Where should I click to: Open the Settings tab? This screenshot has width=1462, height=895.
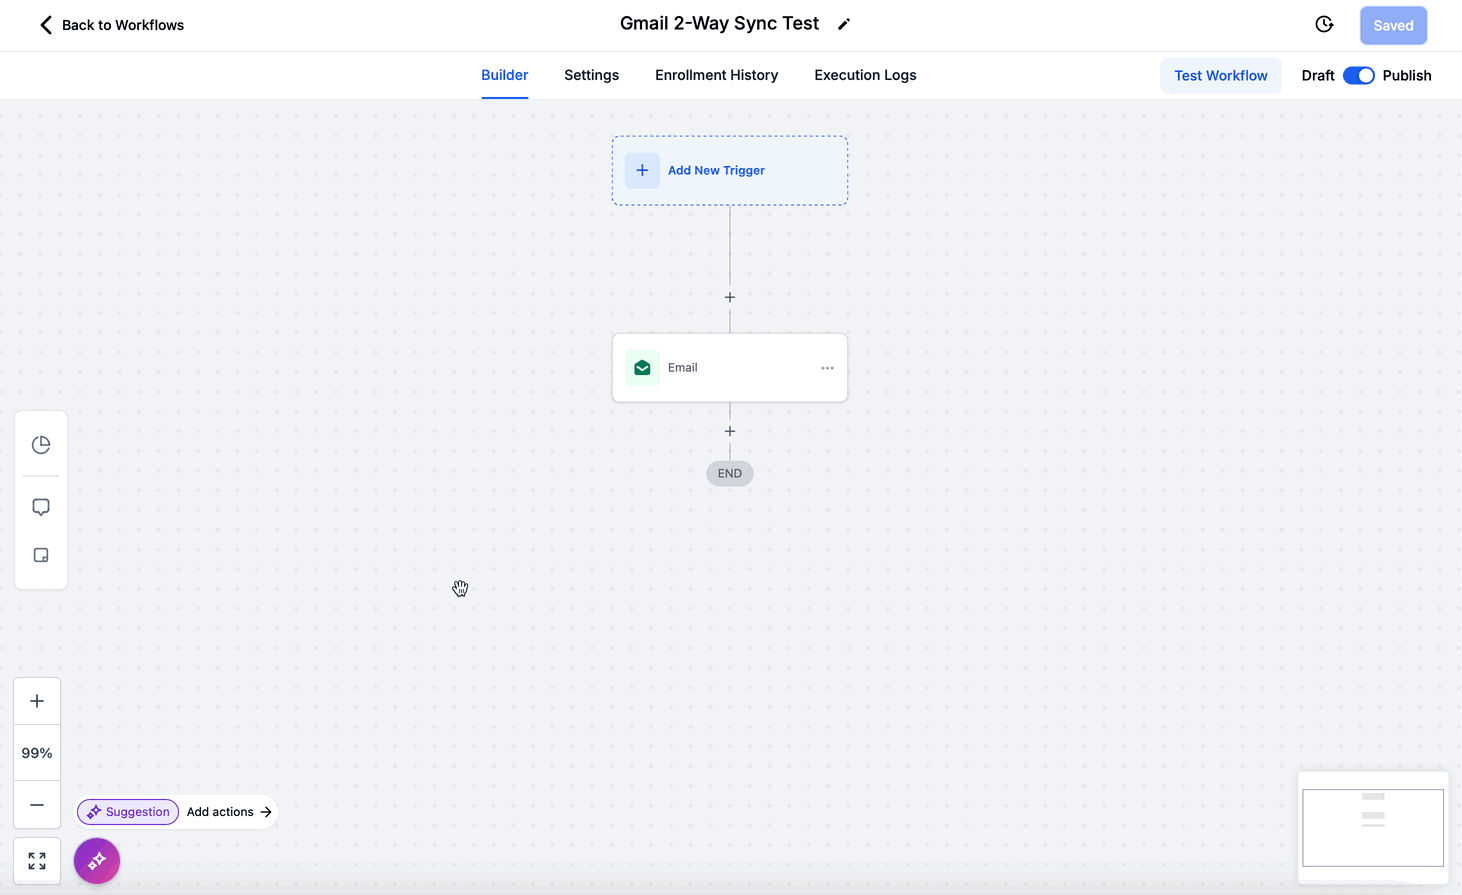point(591,75)
